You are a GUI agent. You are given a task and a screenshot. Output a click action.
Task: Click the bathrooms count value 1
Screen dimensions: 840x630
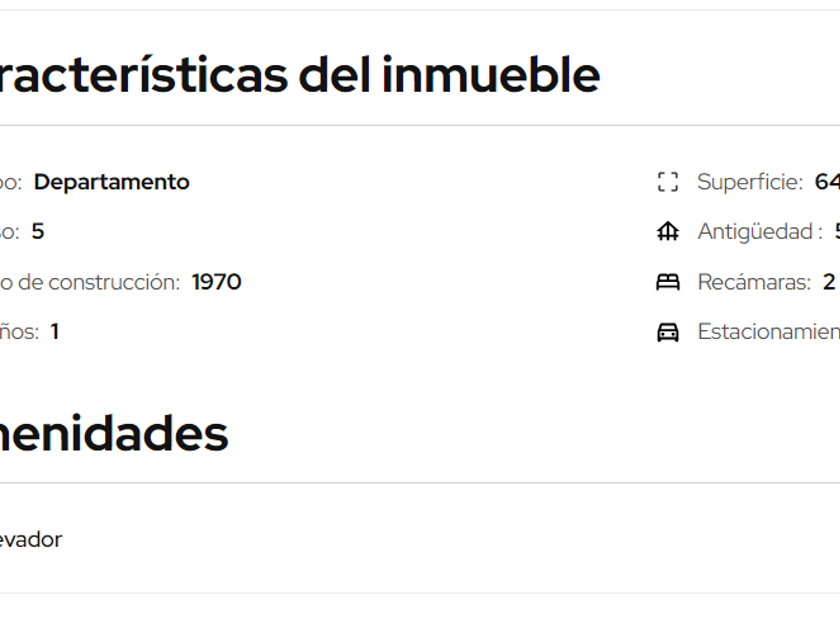(x=55, y=332)
